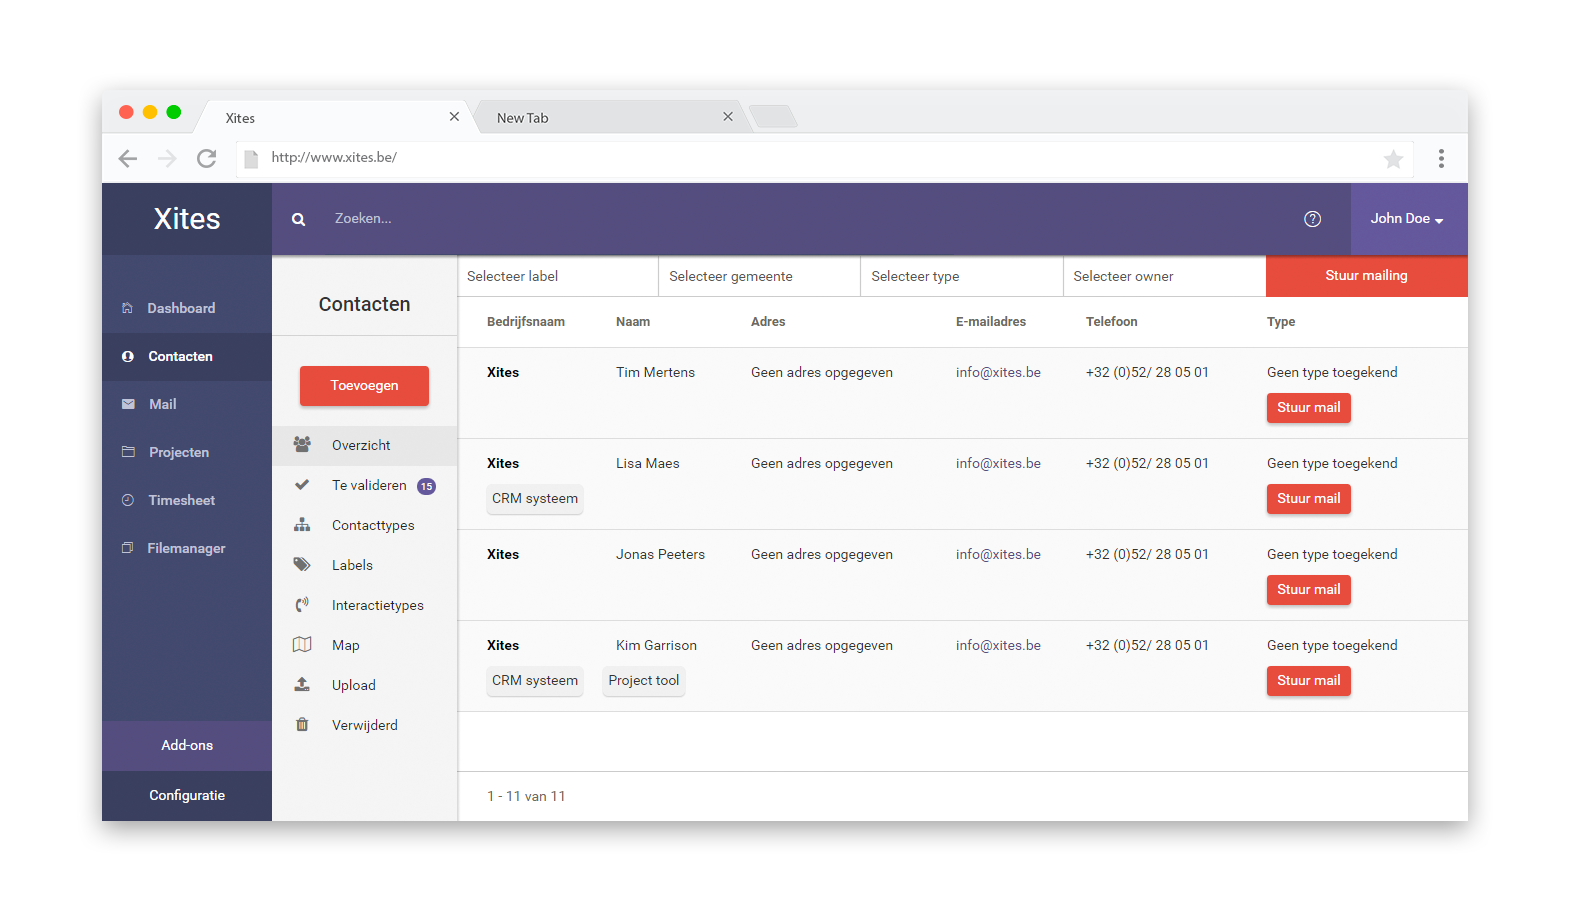Click the Mail envelope icon

click(x=128, y=404)
